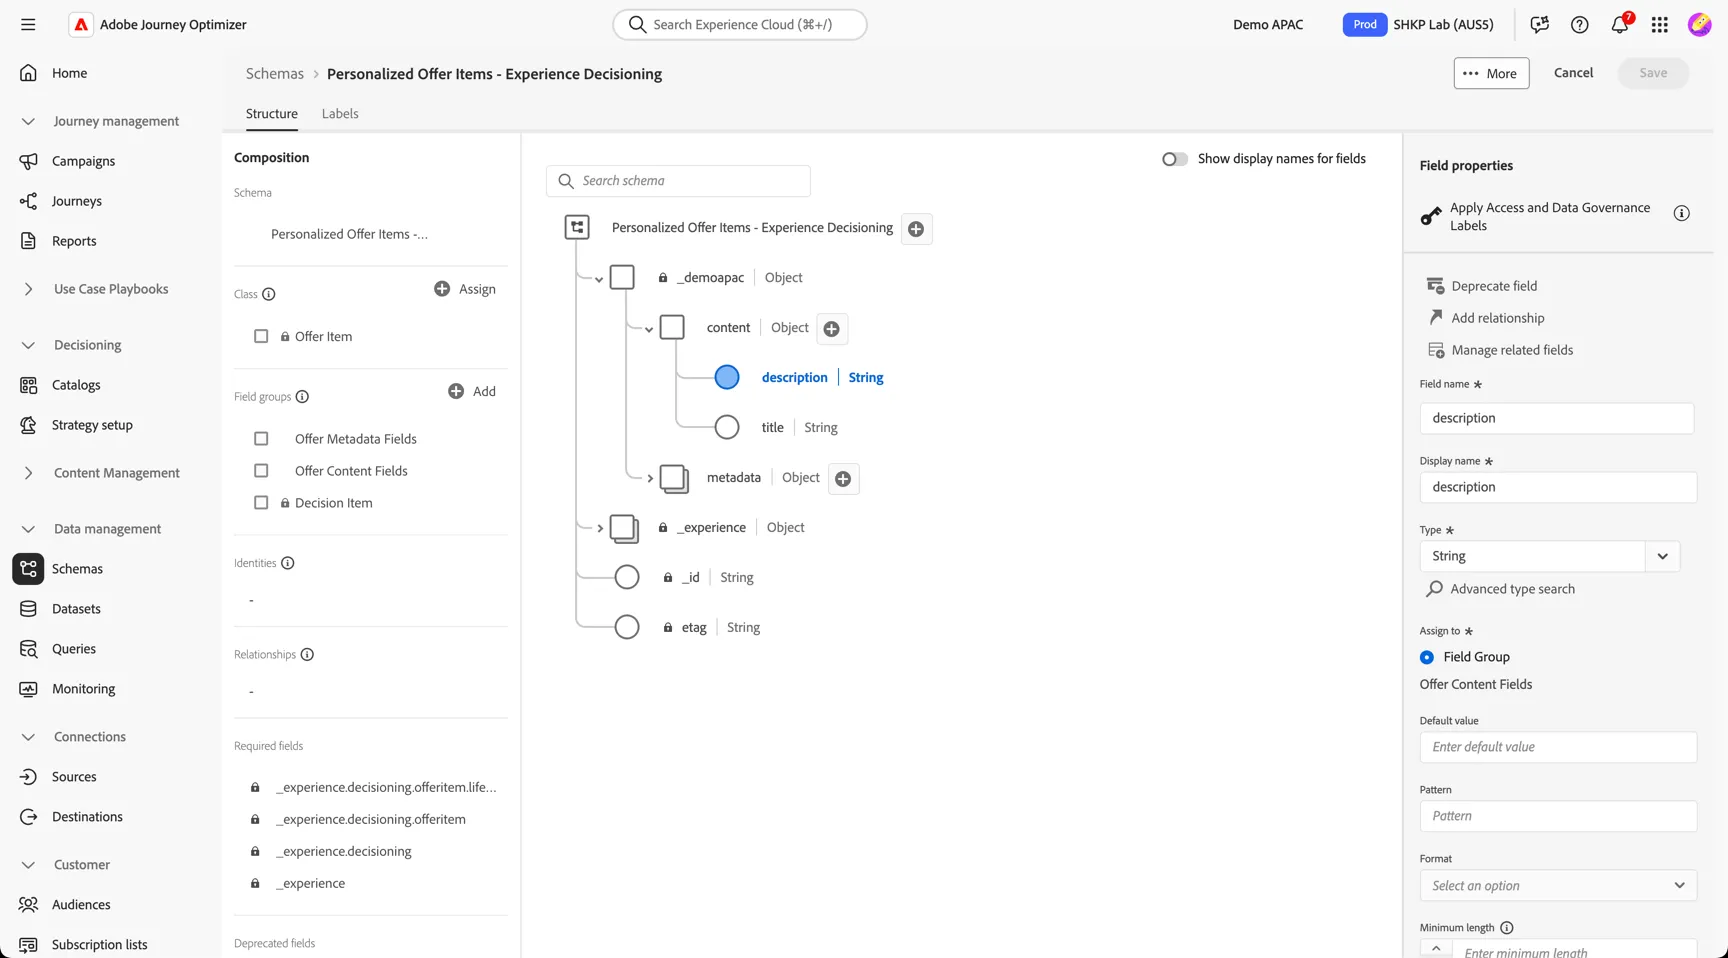This screenshot has height=958, width=1728.
Task: Open the help question mark icon
Action: click(x=1580, y=24)
